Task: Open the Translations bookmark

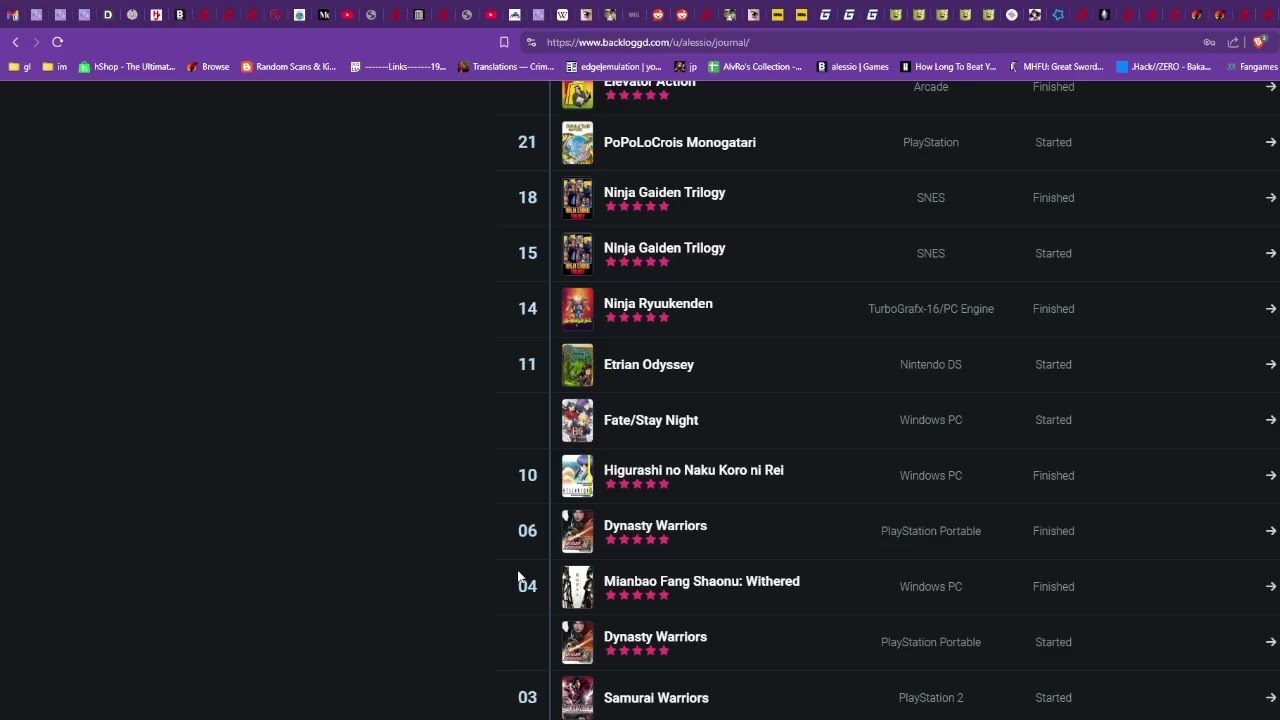Action: click(506, 67)
